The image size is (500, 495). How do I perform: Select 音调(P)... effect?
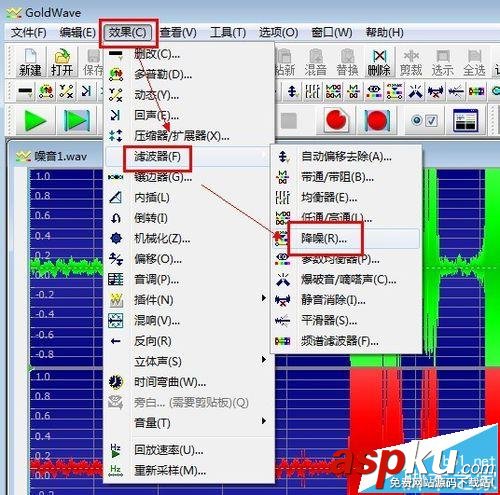(188, 279)
